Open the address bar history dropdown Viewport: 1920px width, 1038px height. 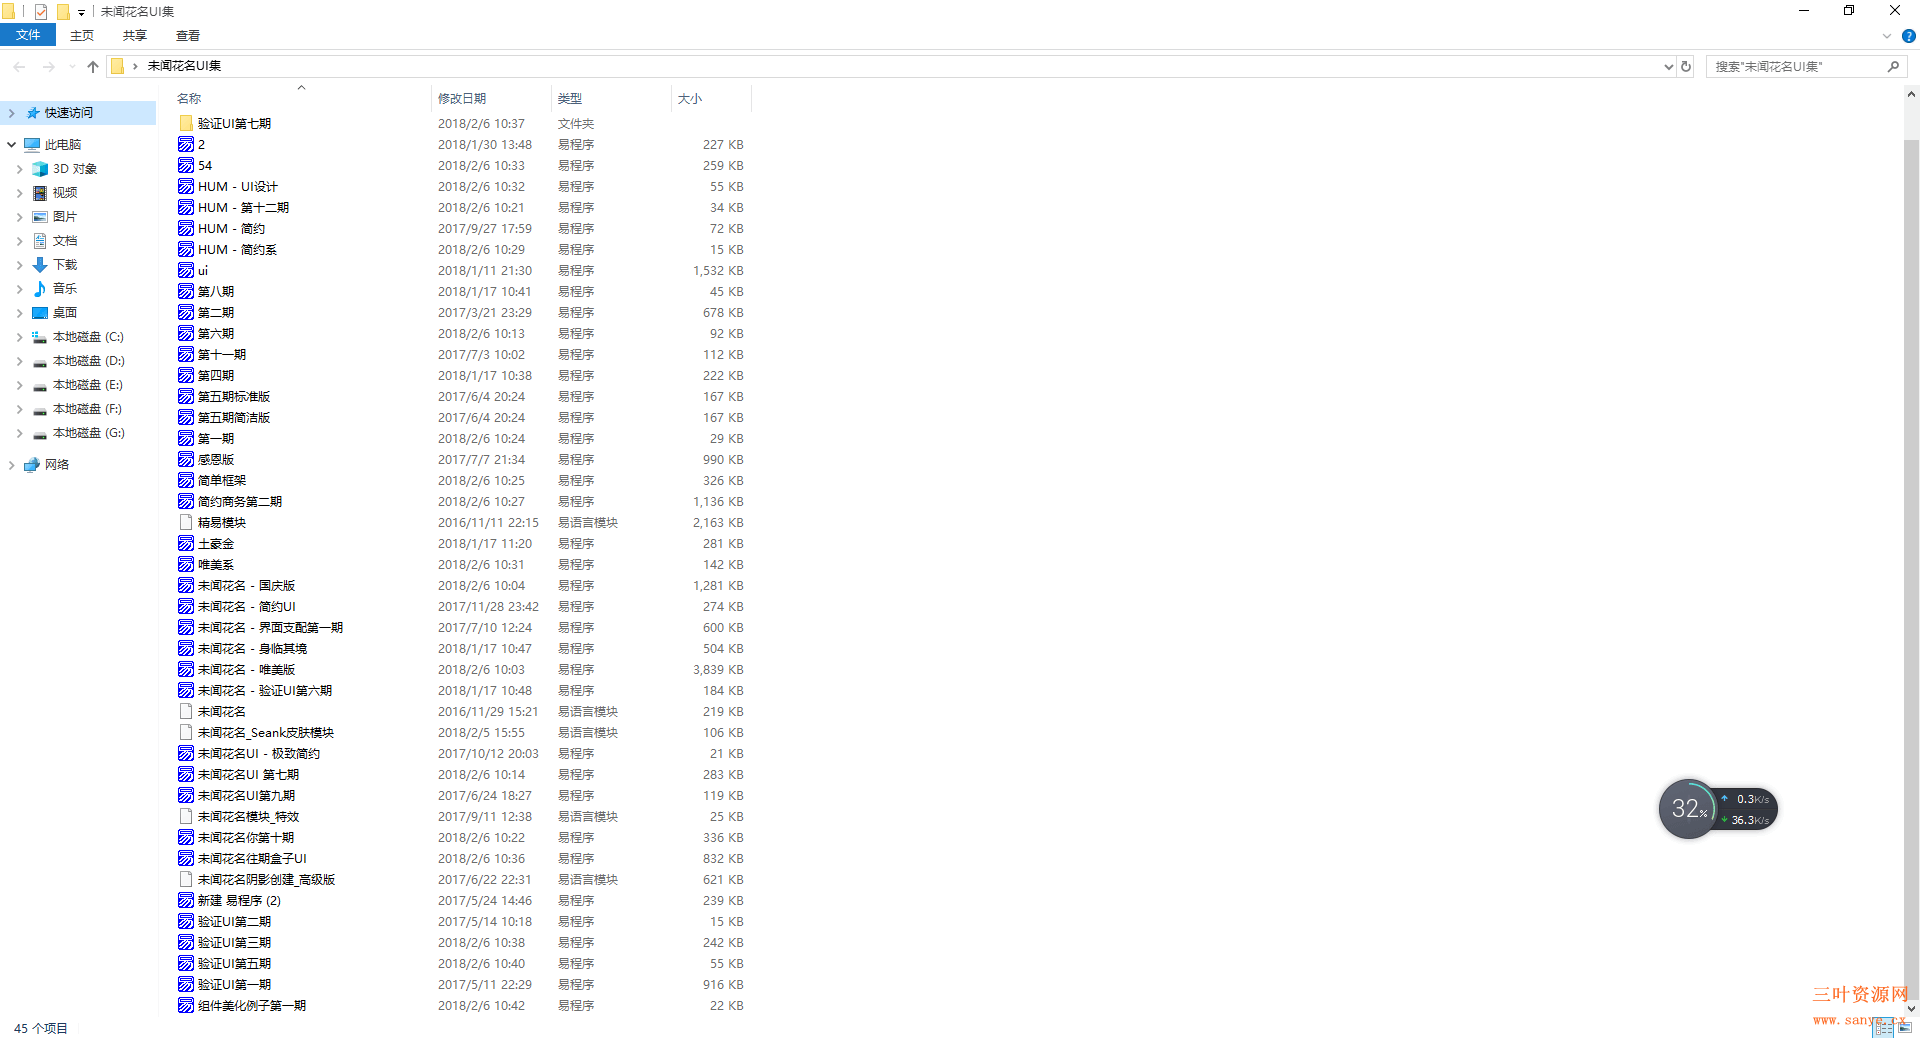tap(1668, 67)
